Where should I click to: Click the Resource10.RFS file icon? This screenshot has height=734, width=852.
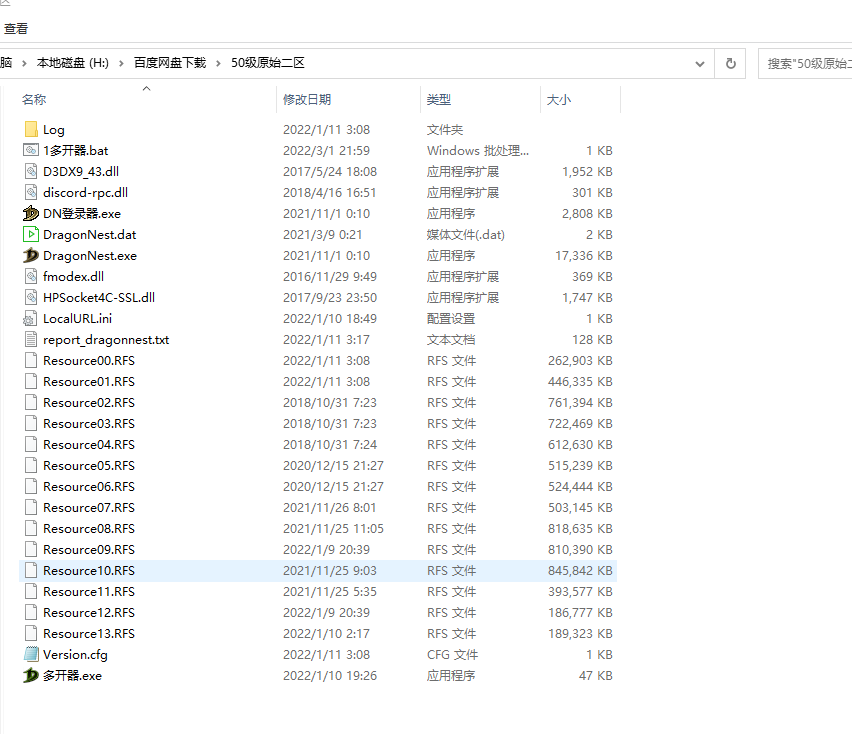coord(31,570)
